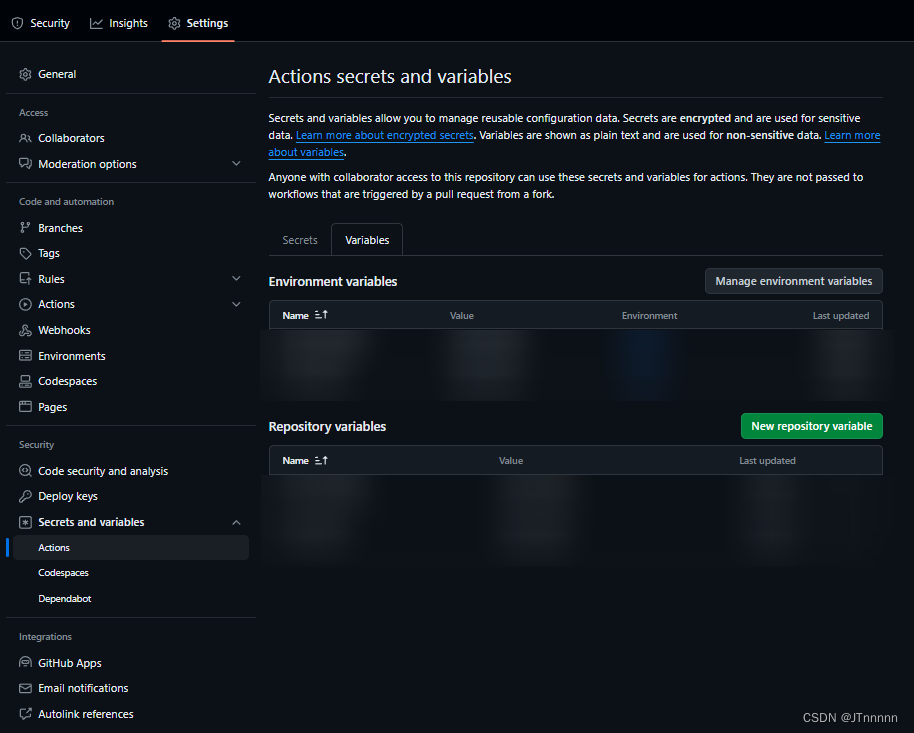The image size is (914, 733).
Task: Open Environments settings label
Action: point(72,356)
